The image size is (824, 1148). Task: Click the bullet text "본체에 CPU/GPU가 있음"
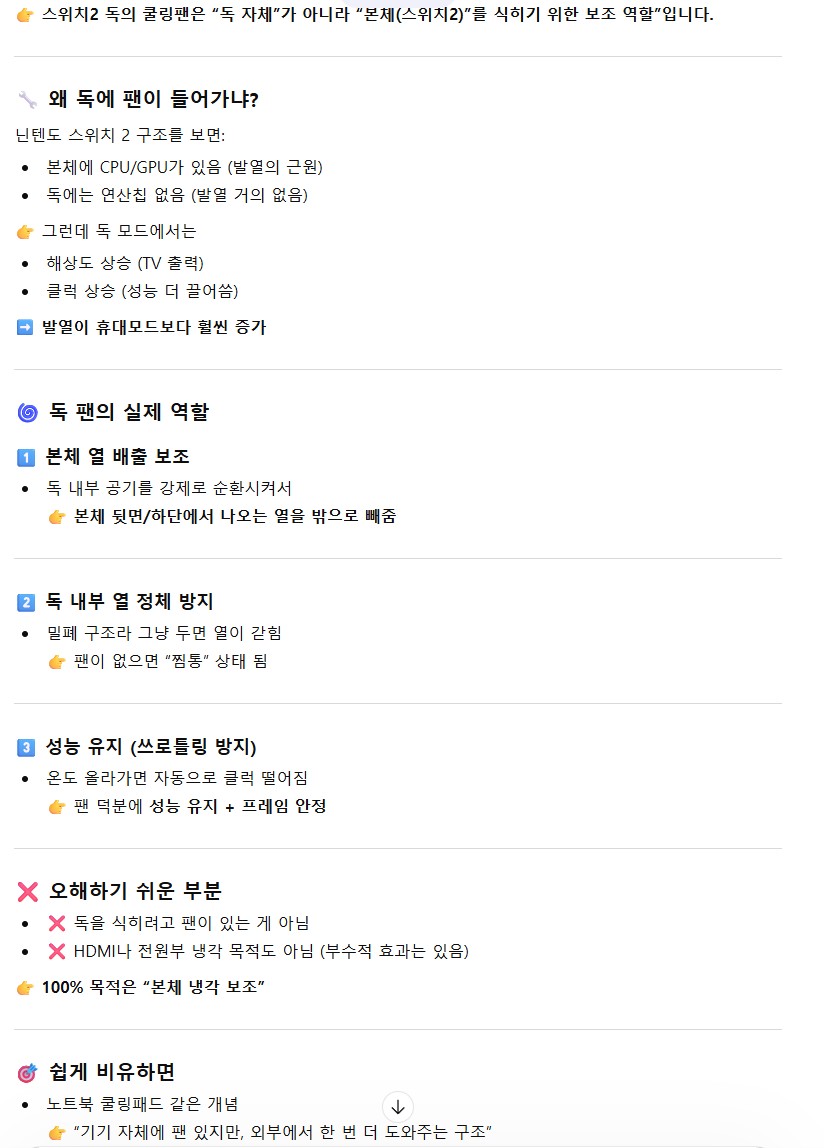tap(184, 167)
